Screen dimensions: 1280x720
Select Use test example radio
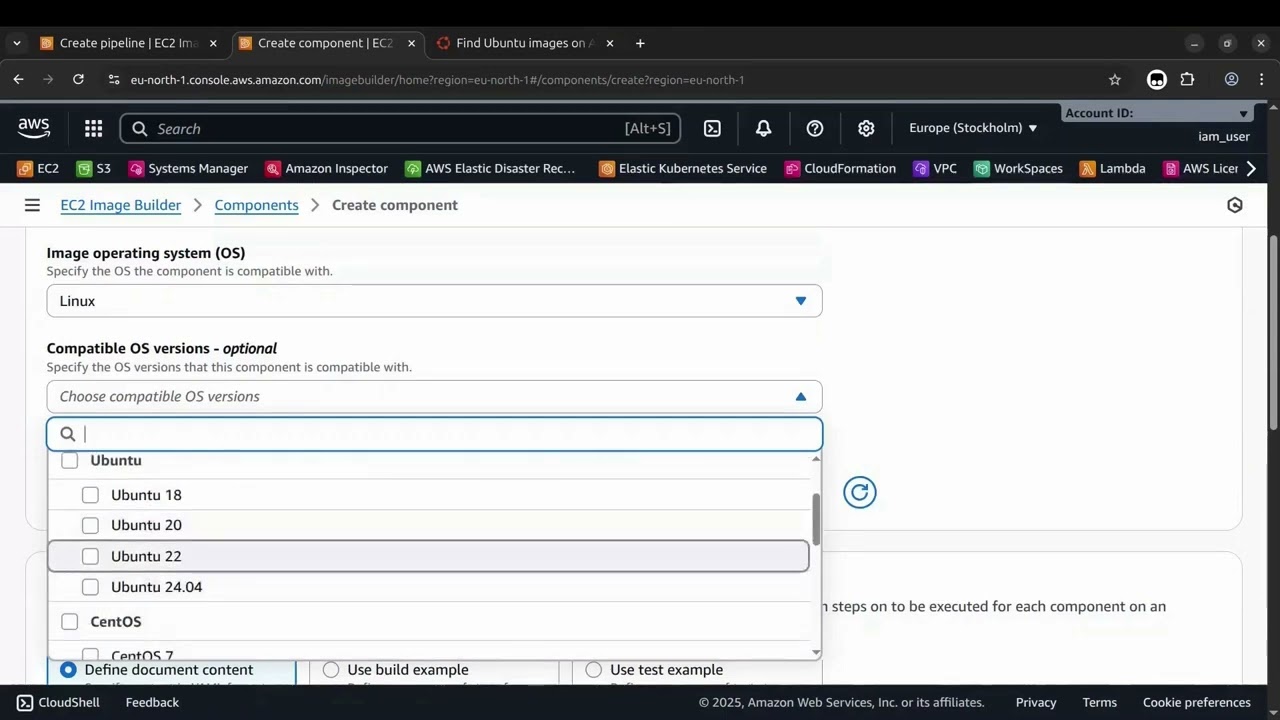594,670
